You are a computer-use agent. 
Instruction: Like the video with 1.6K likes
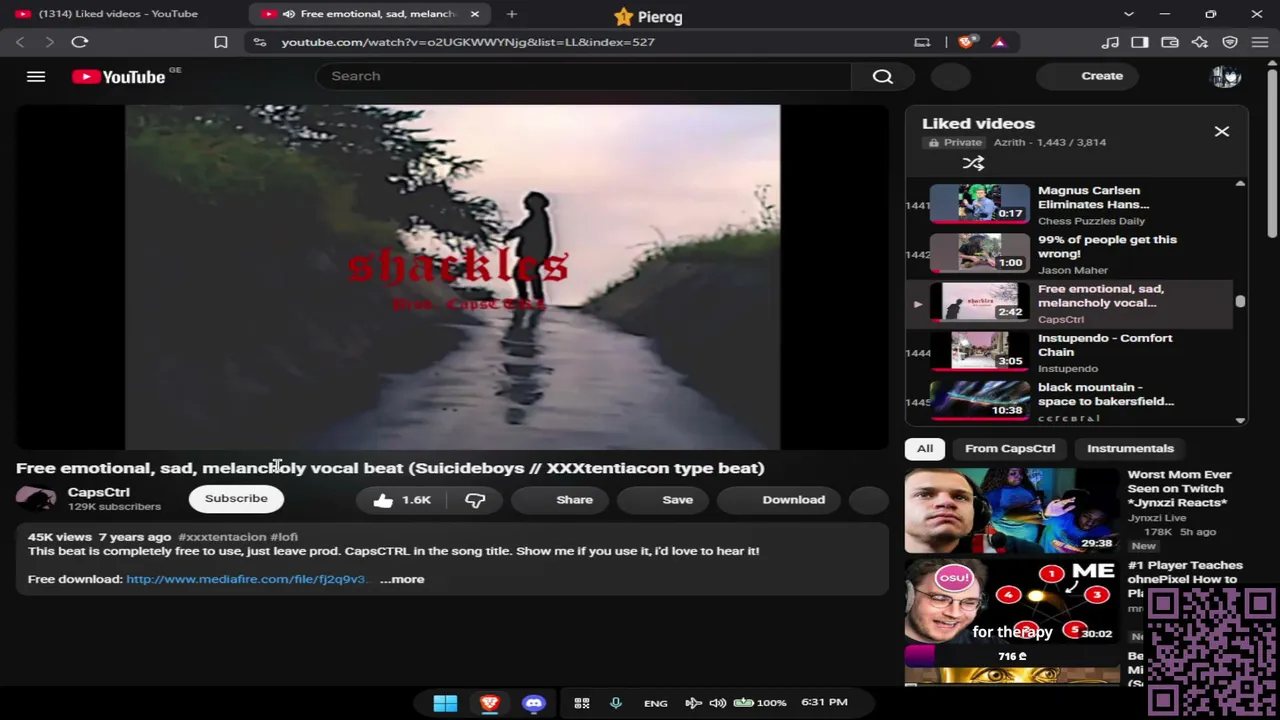pos(401,499)
